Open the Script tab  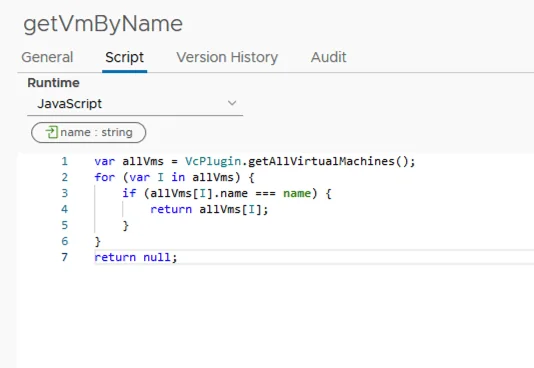(x=124, y=57)
